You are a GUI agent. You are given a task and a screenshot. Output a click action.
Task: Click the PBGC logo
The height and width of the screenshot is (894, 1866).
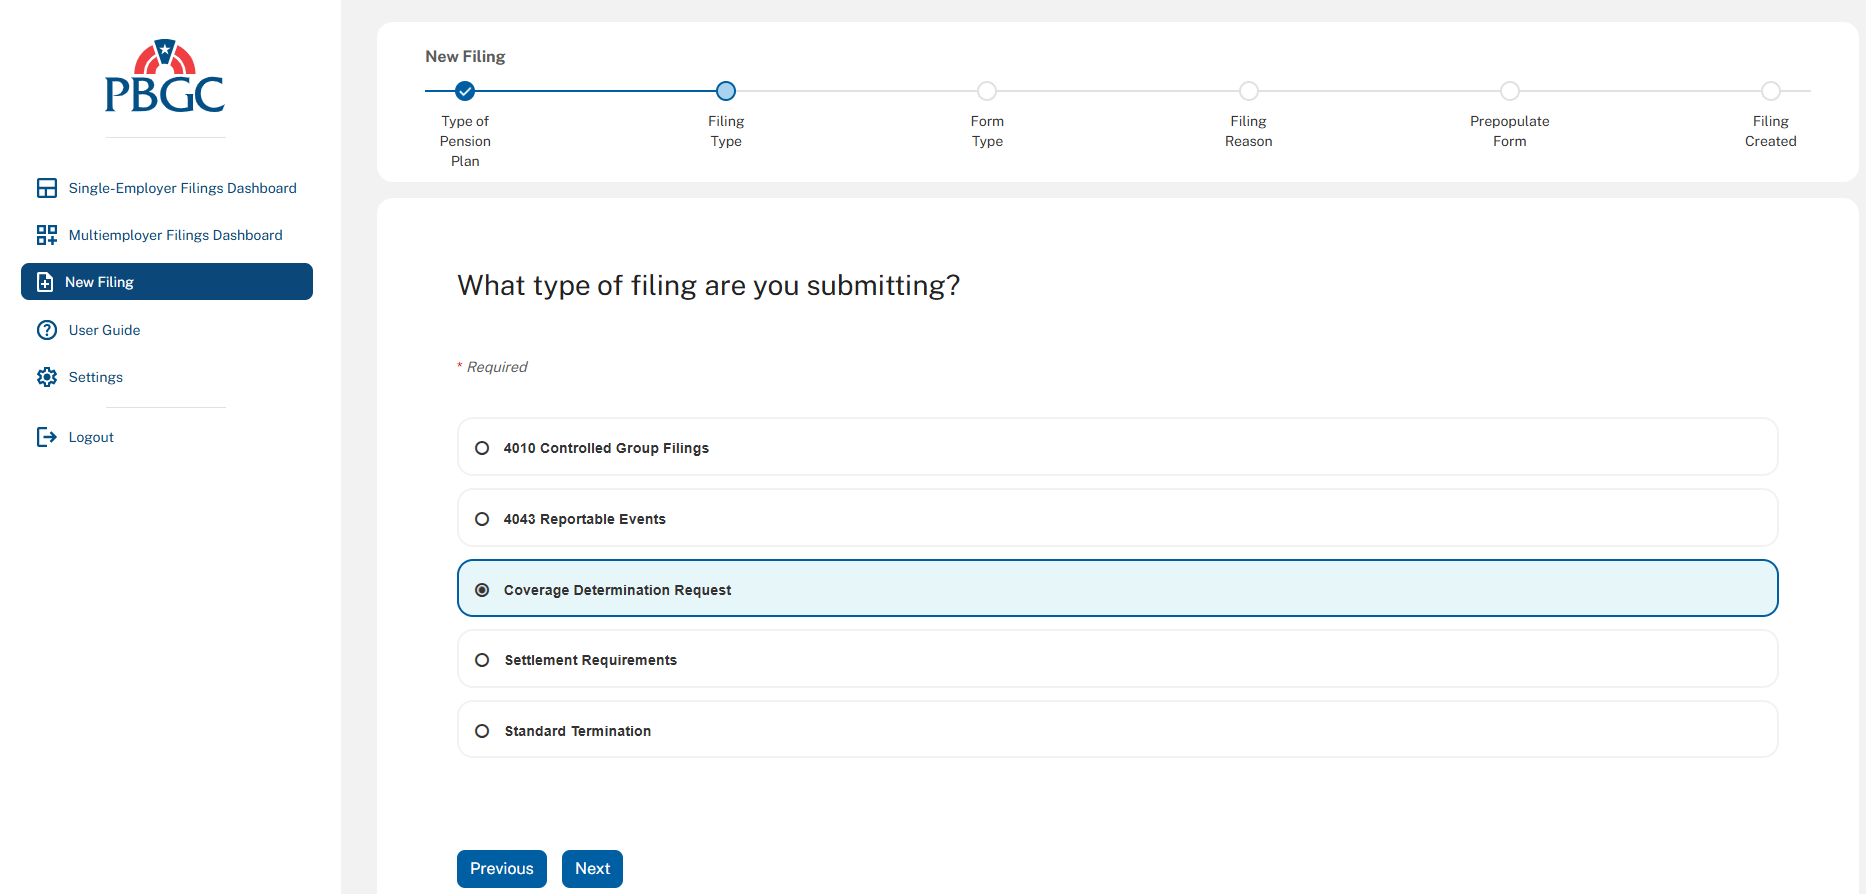165,77
